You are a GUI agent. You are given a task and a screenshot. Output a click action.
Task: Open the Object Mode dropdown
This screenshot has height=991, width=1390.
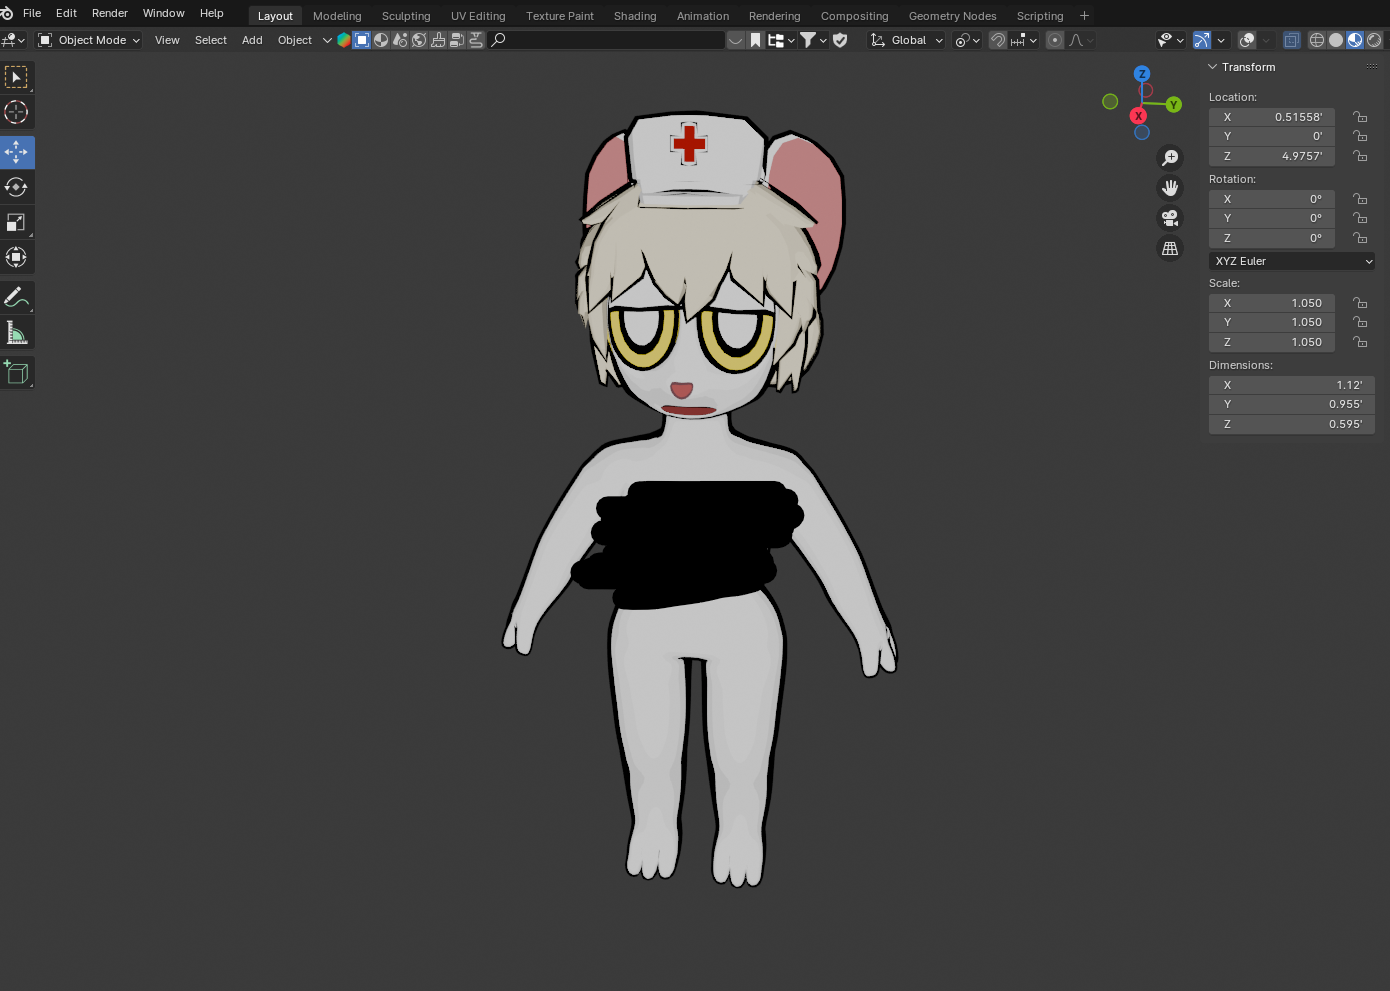tap(89, 40)
